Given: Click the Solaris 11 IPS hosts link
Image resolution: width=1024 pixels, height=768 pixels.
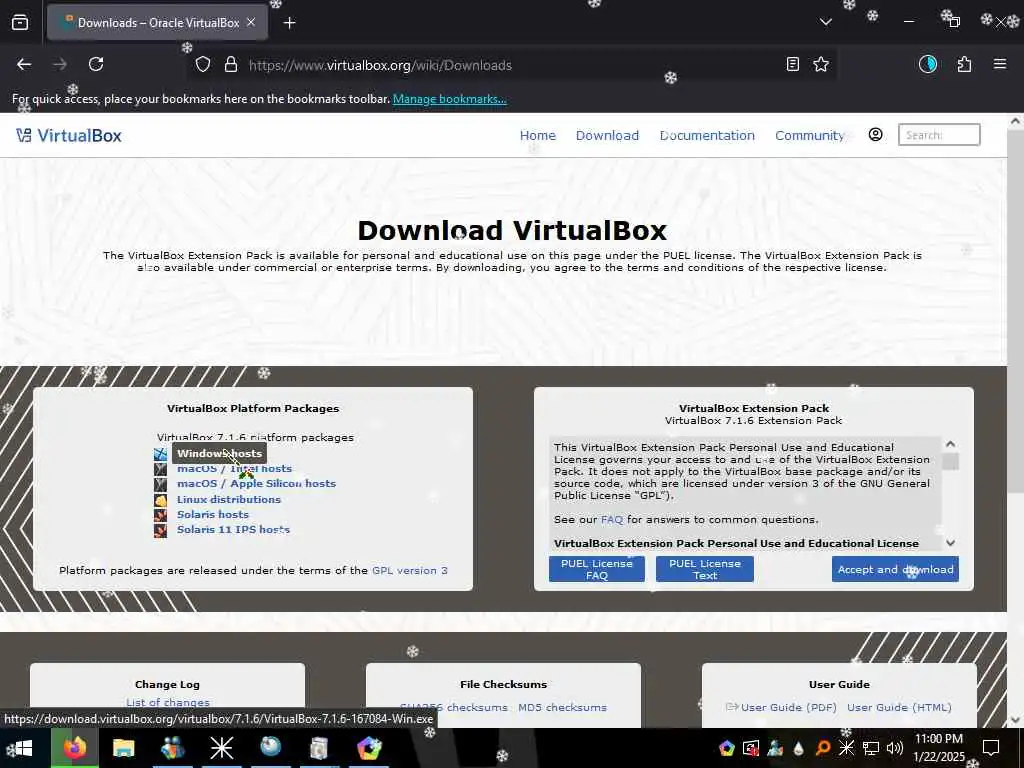Looking at the screenshot, I should pos(233,529).
